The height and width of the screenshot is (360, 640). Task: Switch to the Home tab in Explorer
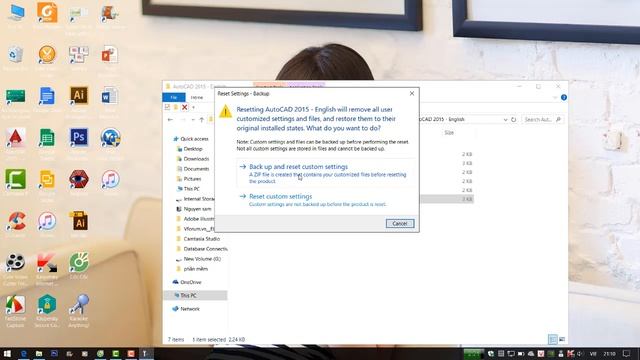coord(197,97)
